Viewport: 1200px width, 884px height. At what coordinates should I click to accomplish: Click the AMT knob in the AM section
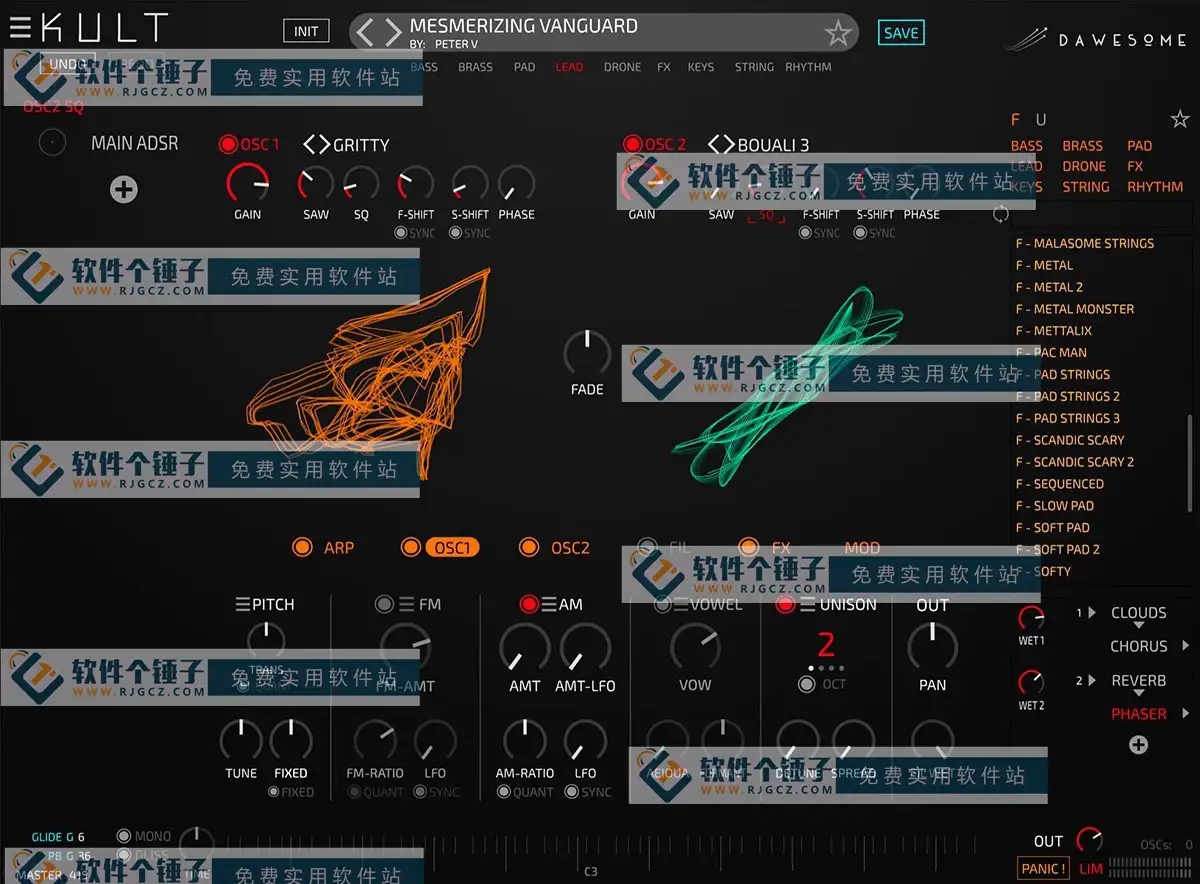pos(524,649)
